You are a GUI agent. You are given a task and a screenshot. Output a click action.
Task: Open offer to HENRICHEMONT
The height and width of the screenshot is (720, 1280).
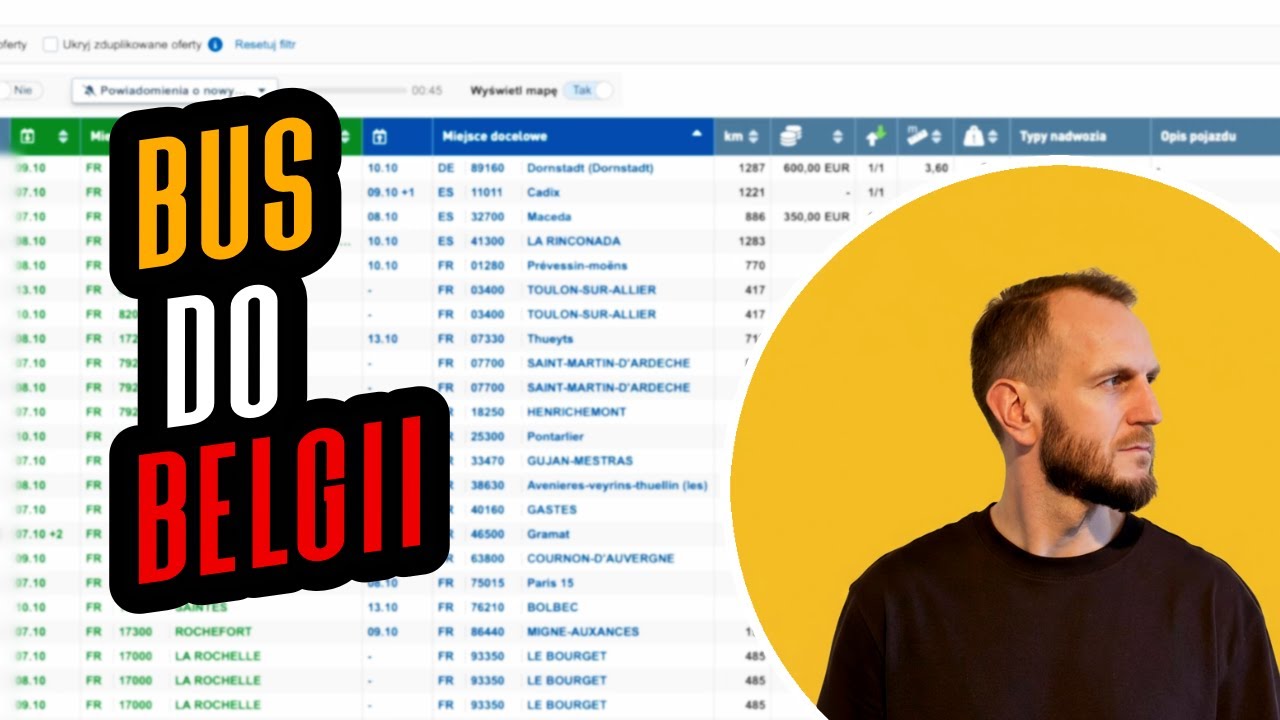(x=576, y=412)
